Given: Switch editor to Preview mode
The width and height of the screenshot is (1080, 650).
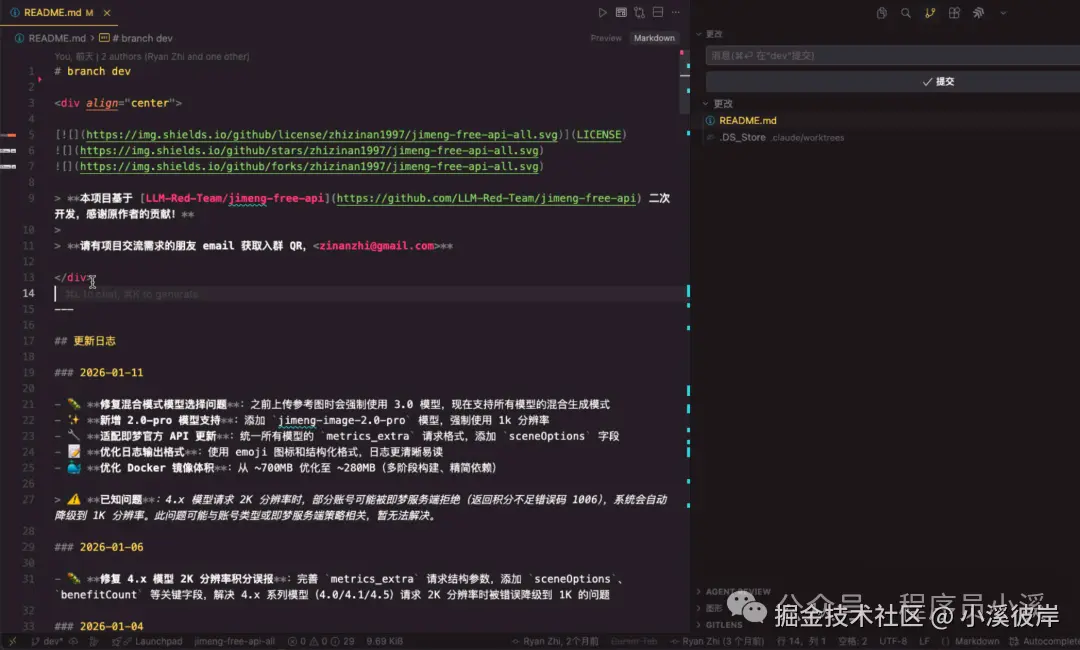Looking at the screenshot, I should pyautogui.click(x=606, y=38).
